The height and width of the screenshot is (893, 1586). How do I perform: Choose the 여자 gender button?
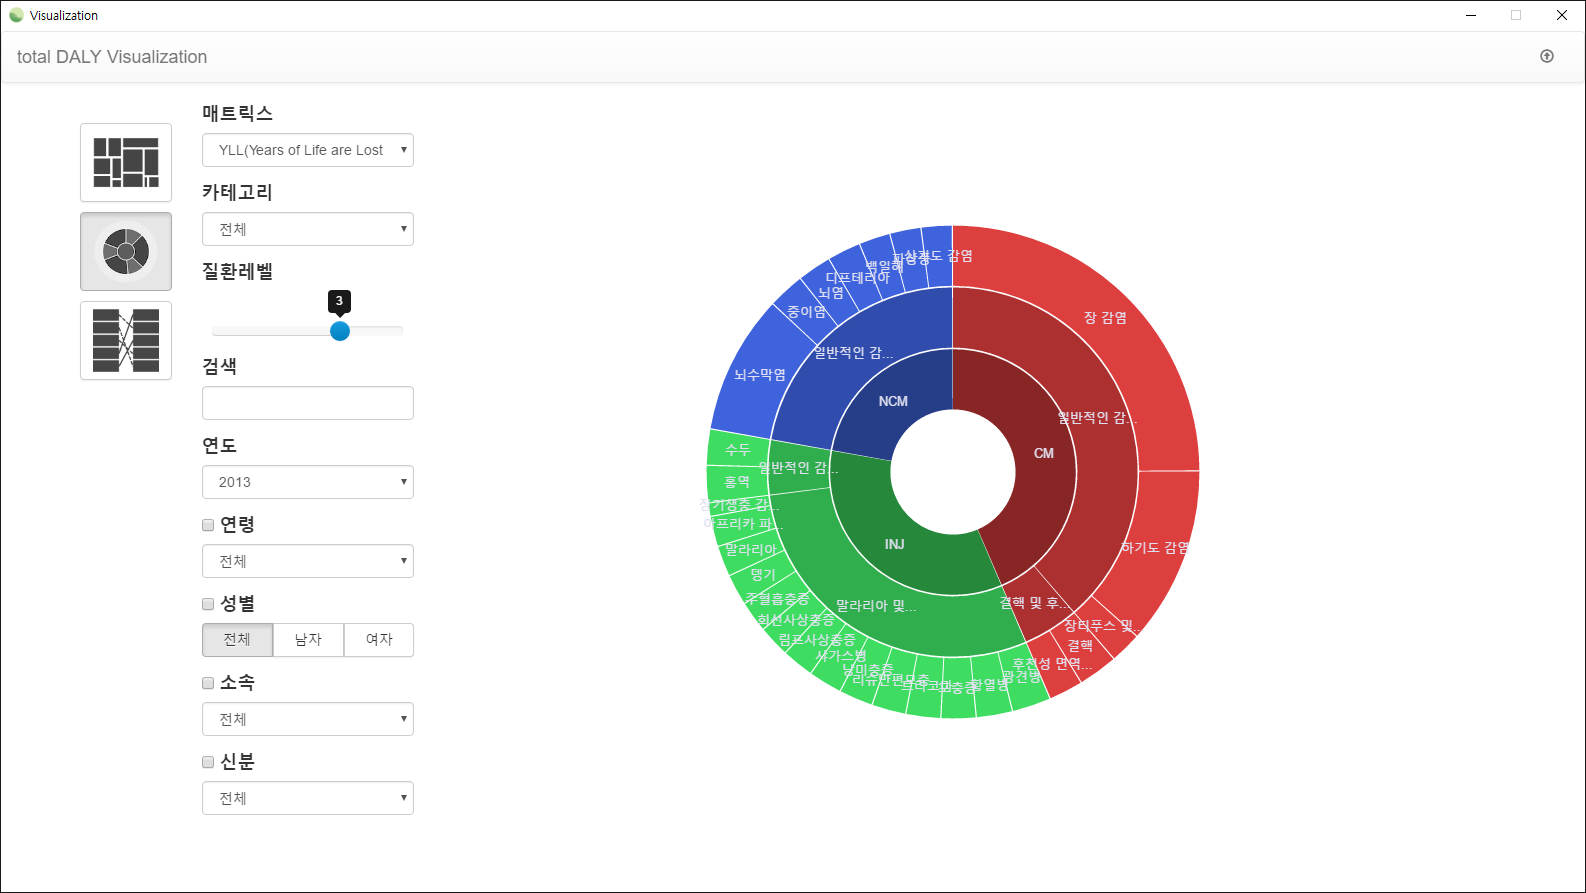tap(379, 640)
